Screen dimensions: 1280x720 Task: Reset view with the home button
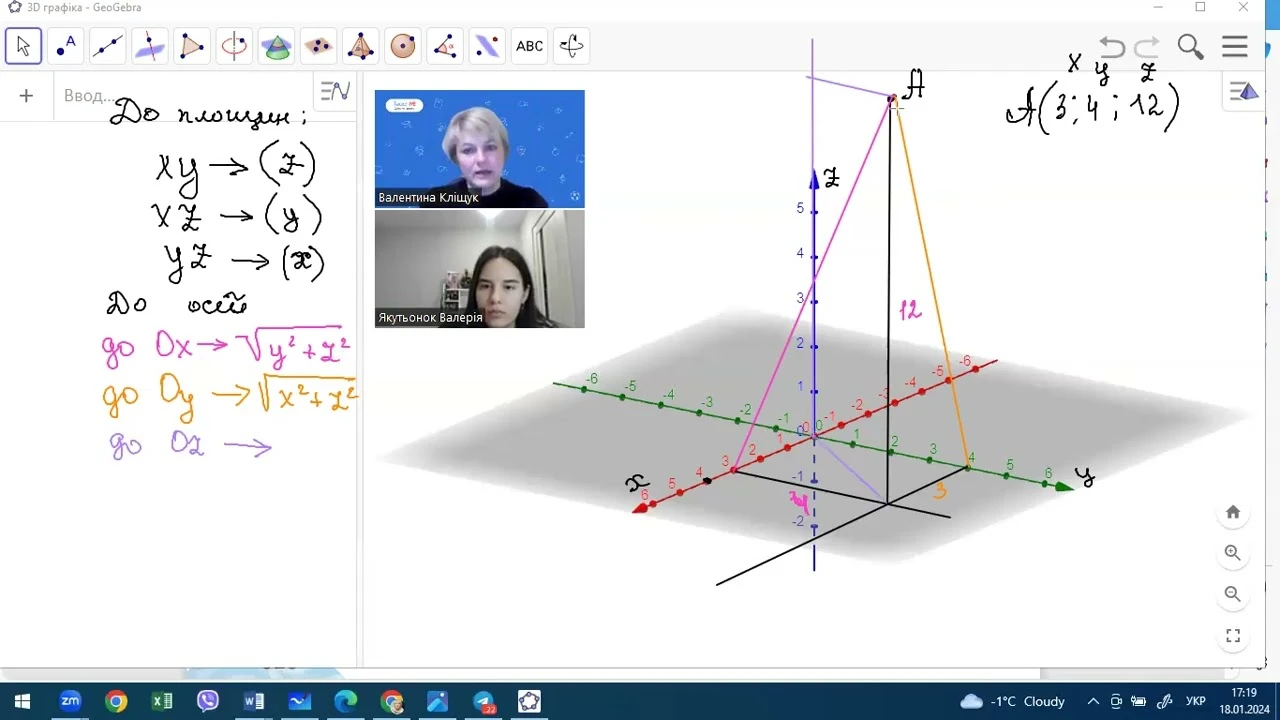click(x=1233, y=512)
